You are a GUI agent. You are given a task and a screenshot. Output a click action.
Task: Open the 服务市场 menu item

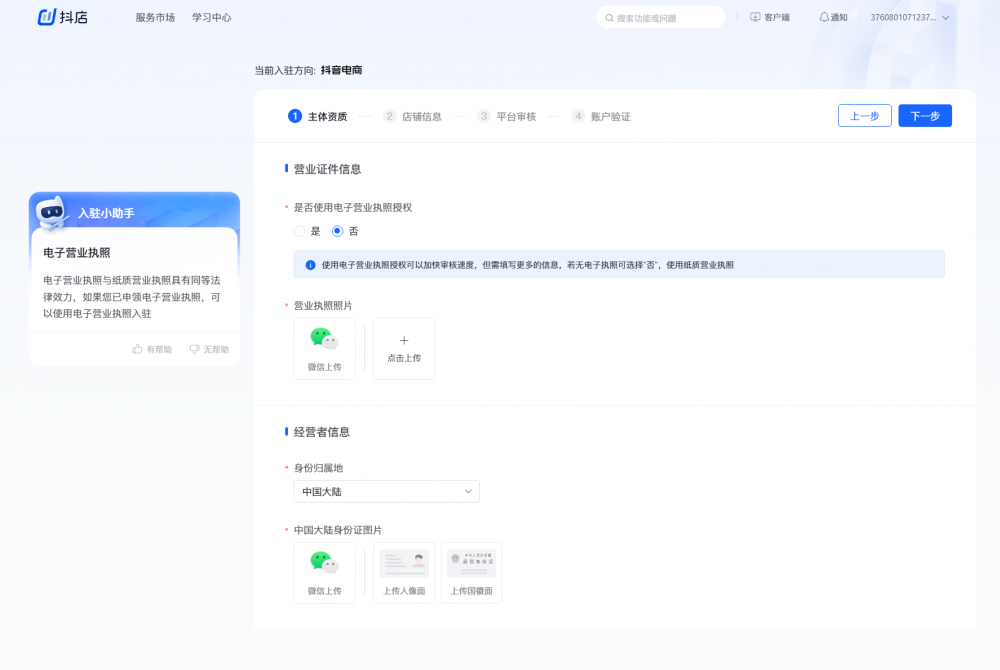[x=155, y=17]
